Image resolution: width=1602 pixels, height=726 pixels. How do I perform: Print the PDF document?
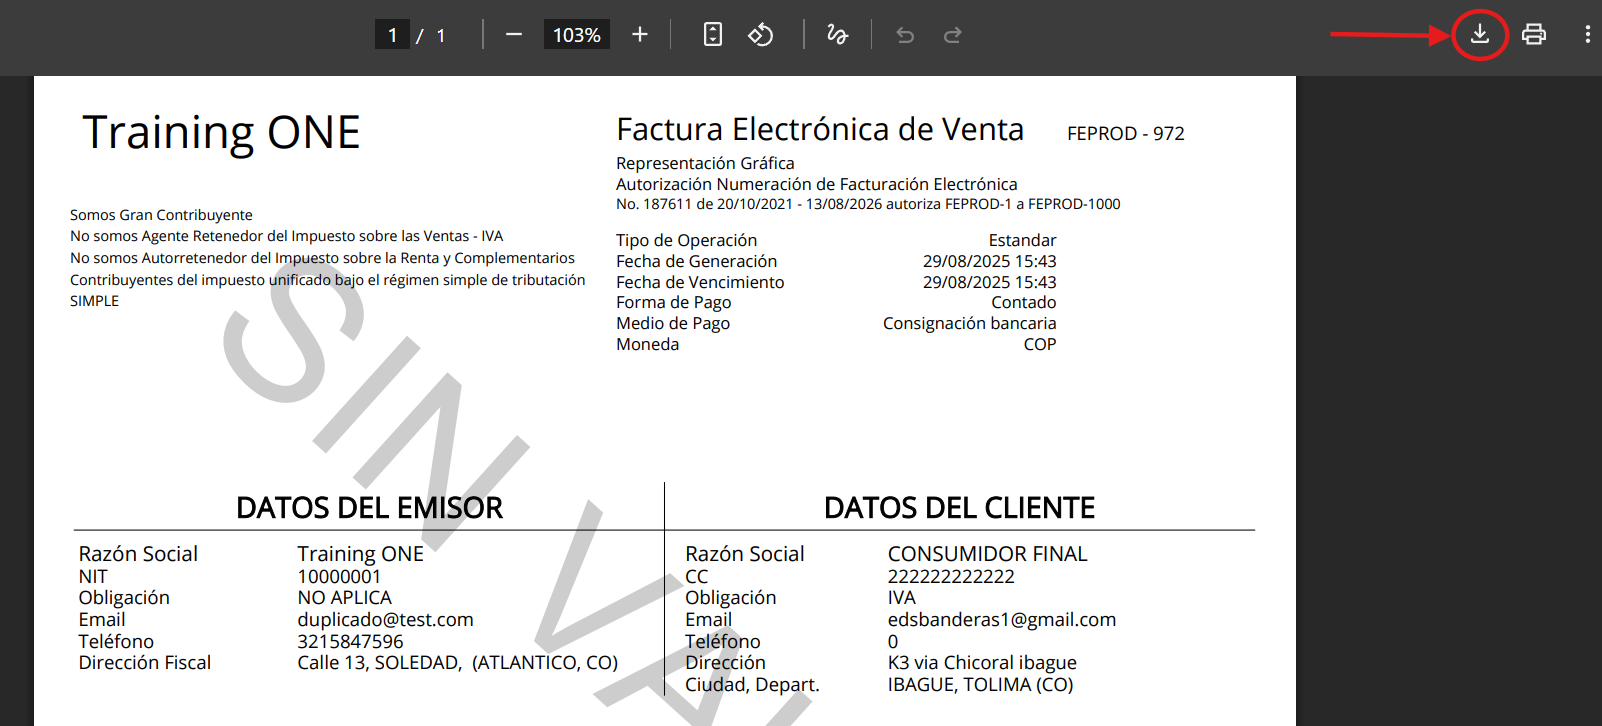[x=1534, y=35]
